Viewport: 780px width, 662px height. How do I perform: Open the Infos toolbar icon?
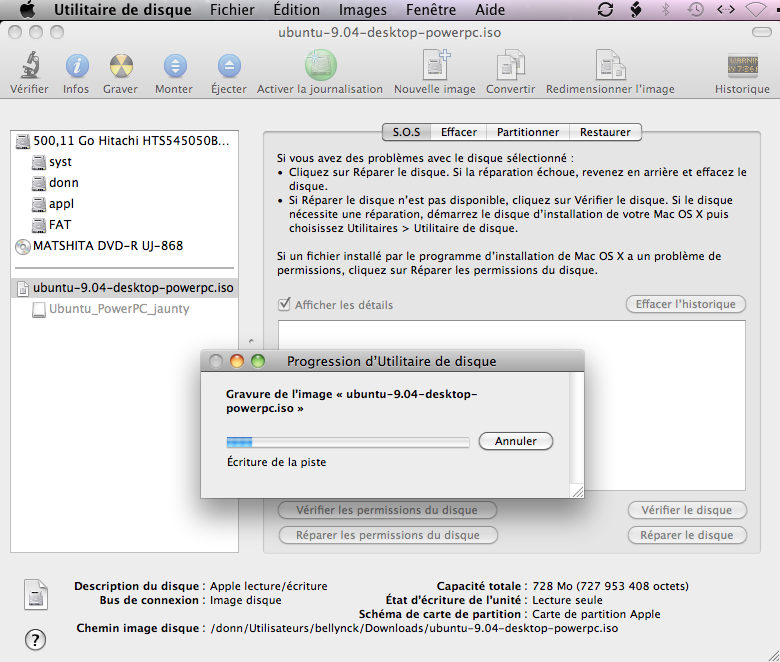point(77,66)
